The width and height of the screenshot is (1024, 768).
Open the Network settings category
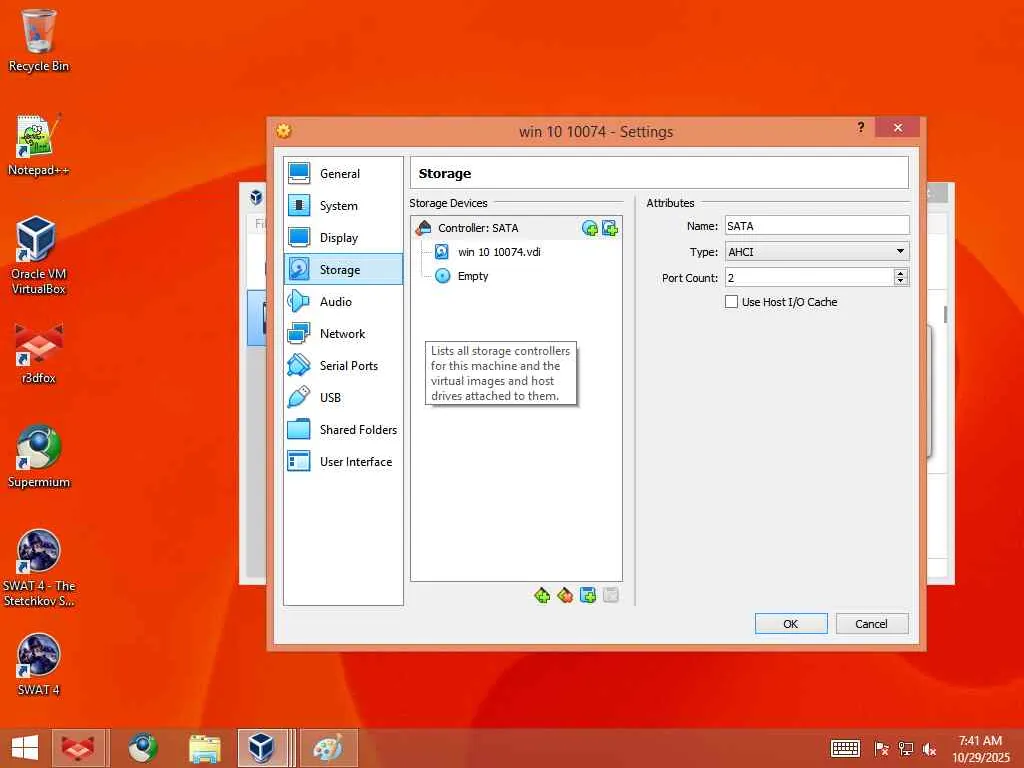(x=343, y=334)
